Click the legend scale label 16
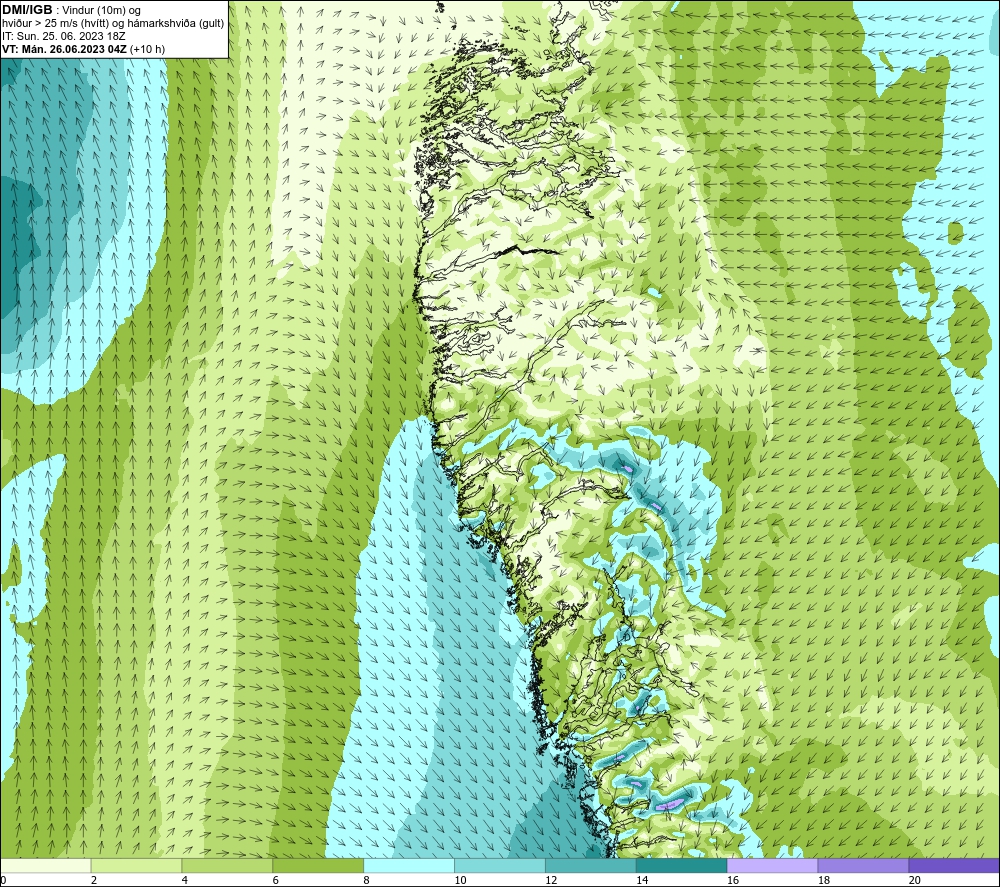The width and height of the screenshot is (1000, 887). pyautogui.click(x=733, y=880)
